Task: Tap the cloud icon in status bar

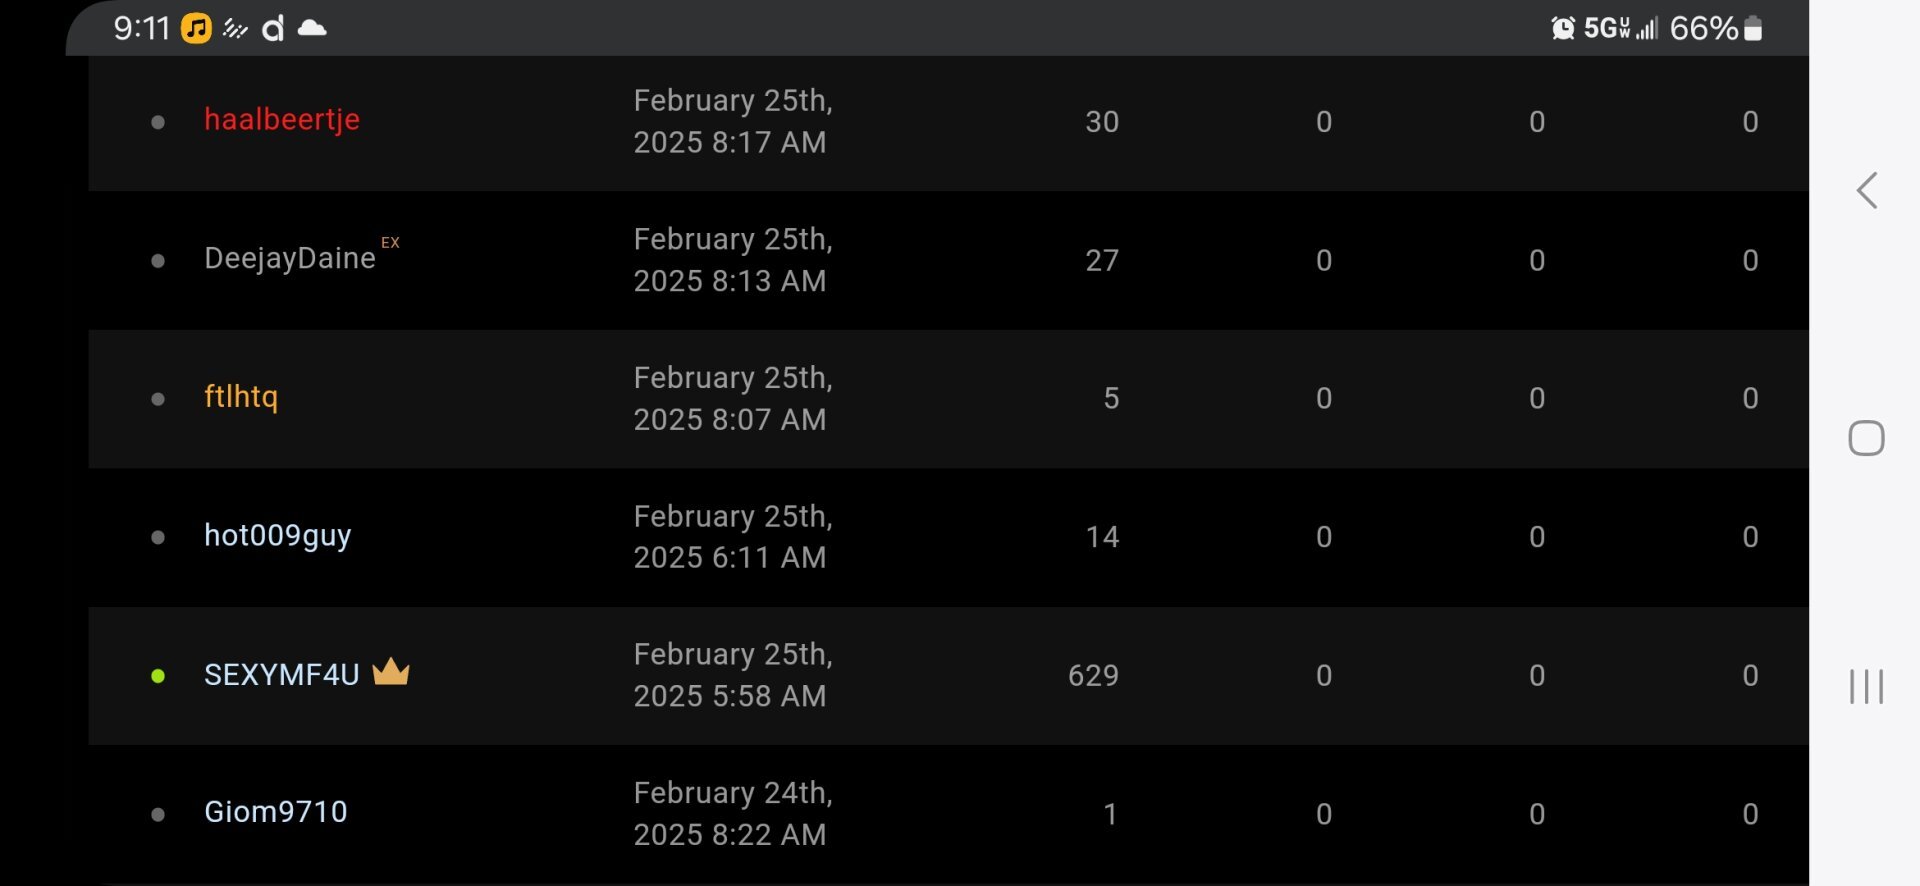Action: click(x=312, y=28)
